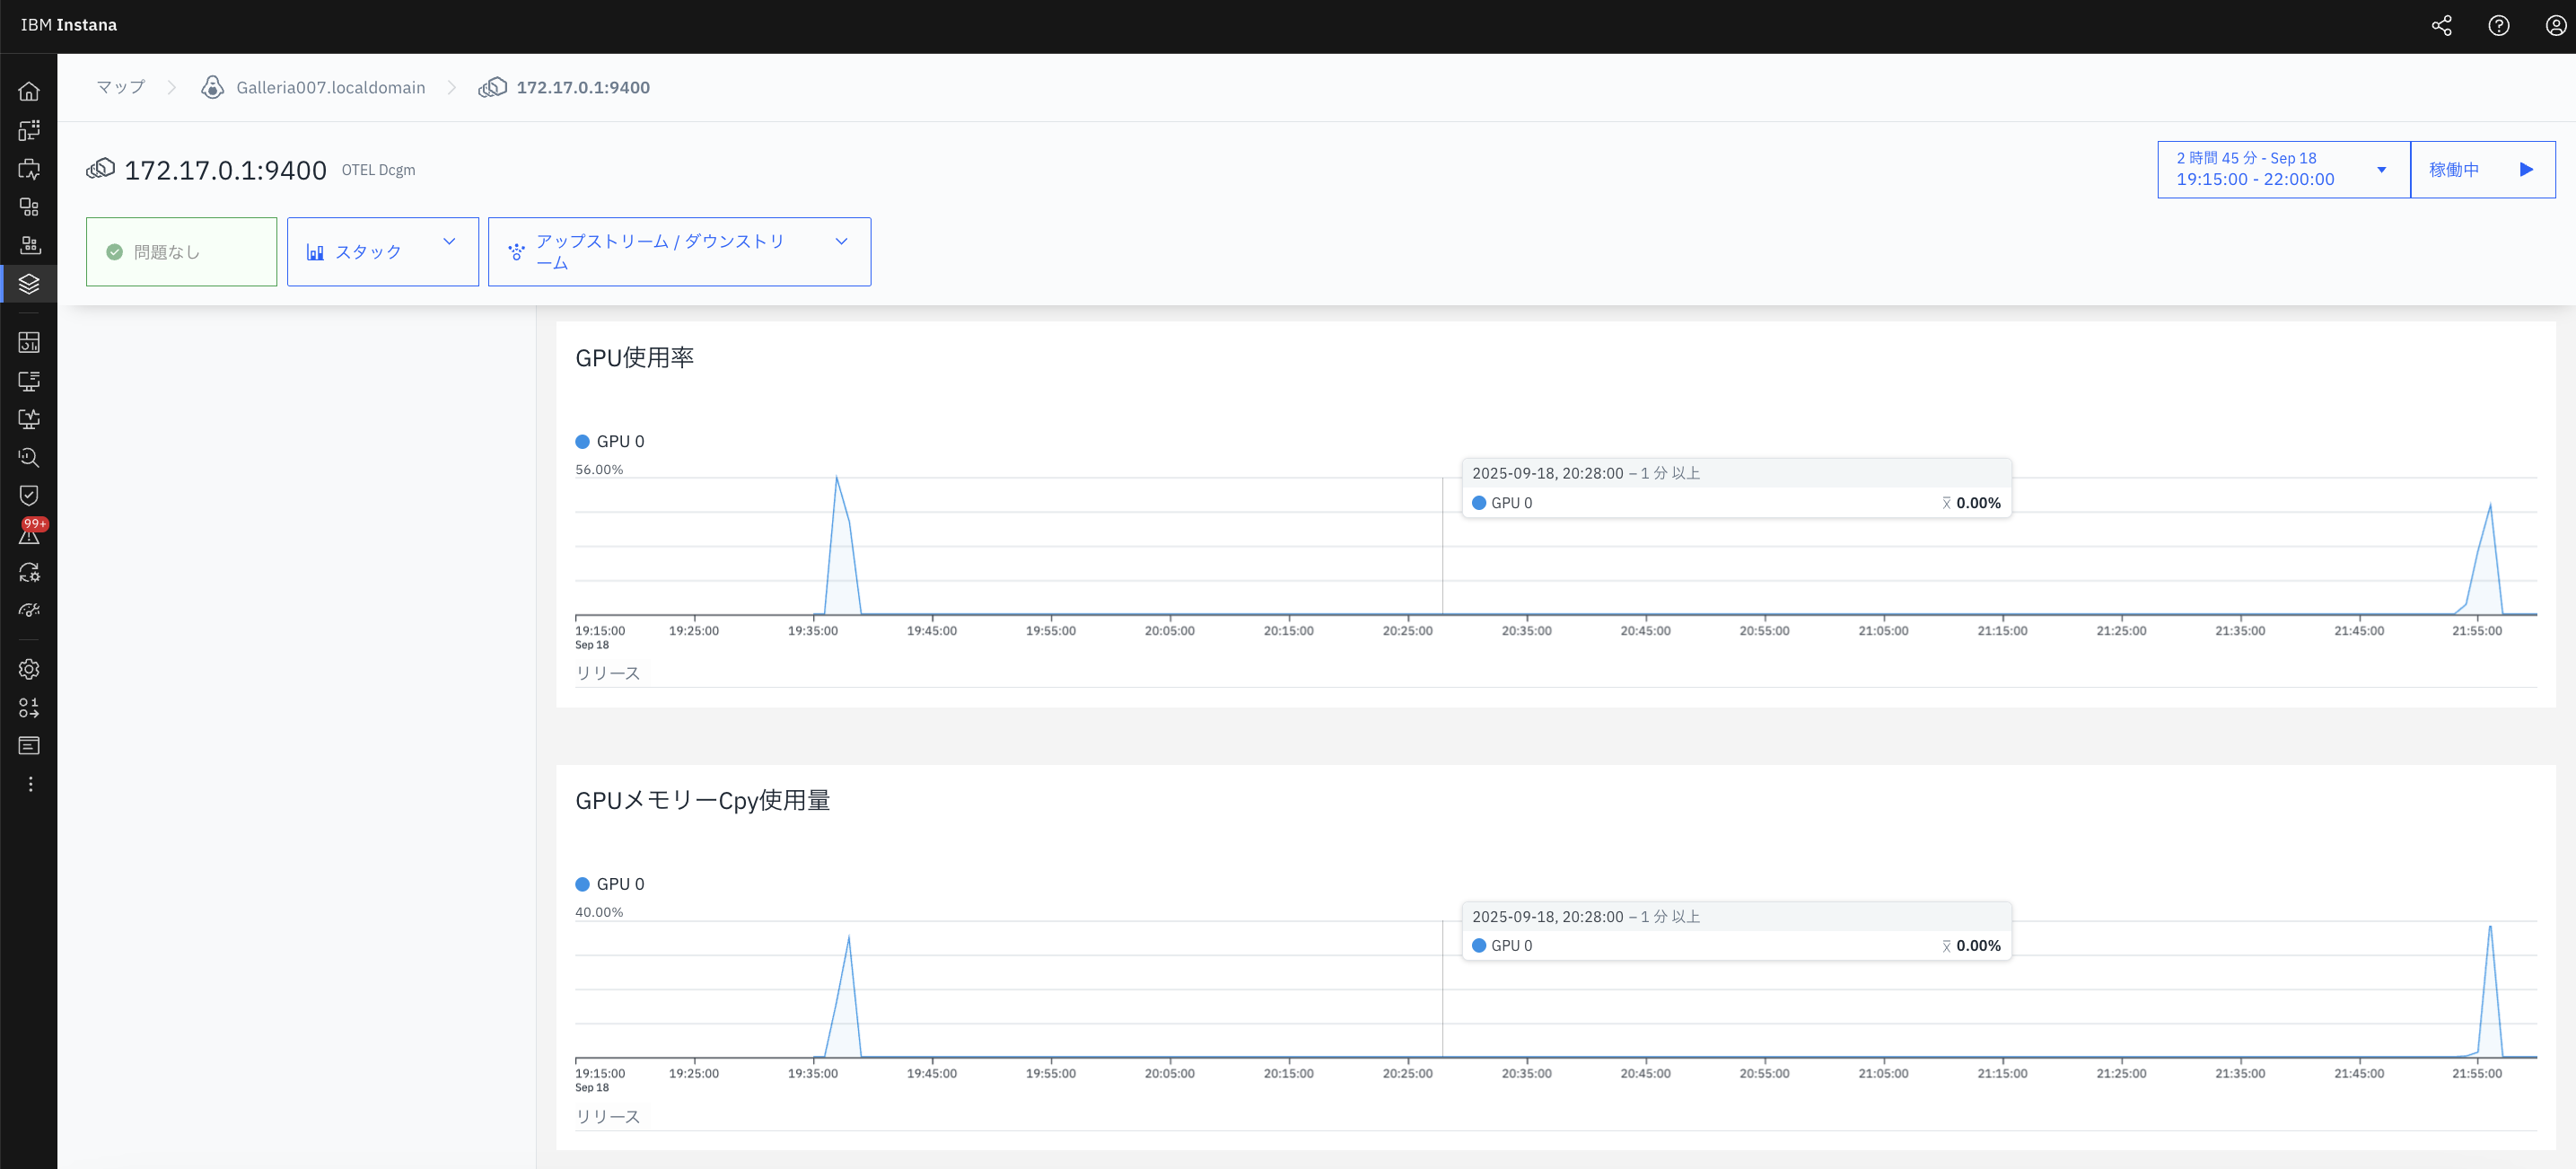2576x1169 pixels.
Task: Open the Service Levels gauge icon
Action: (29, 609)
